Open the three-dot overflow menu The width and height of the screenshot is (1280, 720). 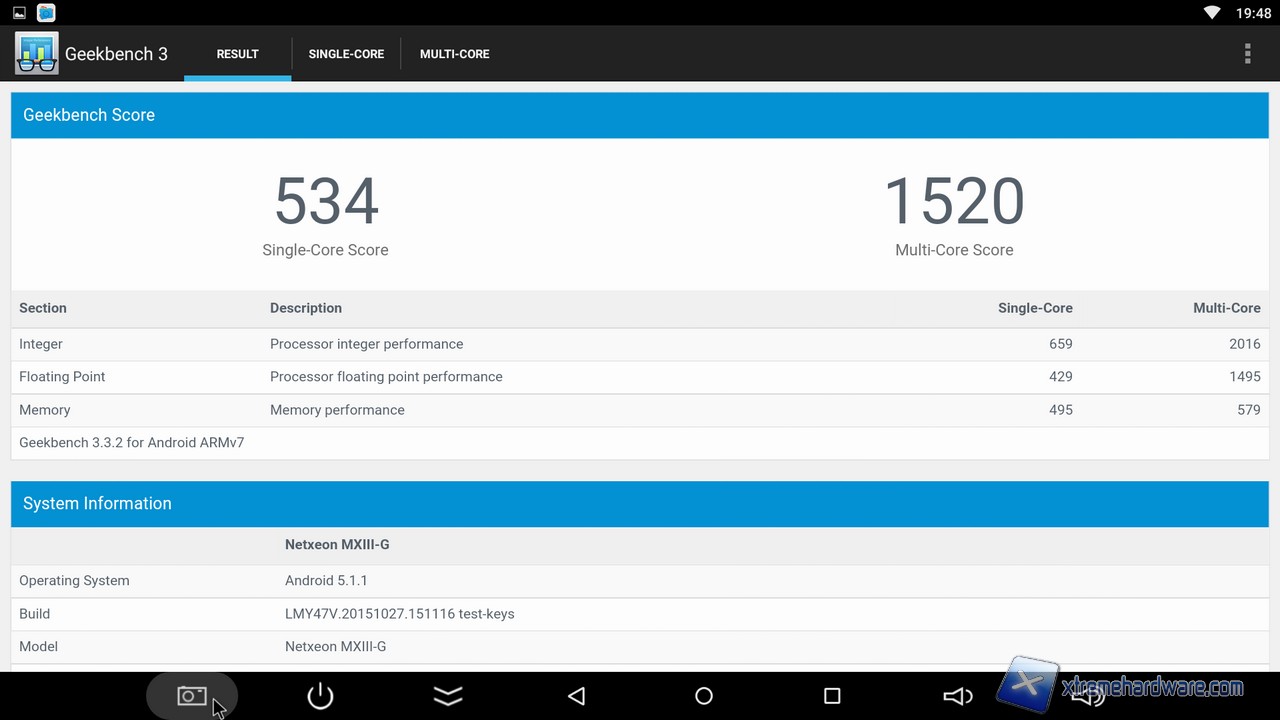(1247, 54)
